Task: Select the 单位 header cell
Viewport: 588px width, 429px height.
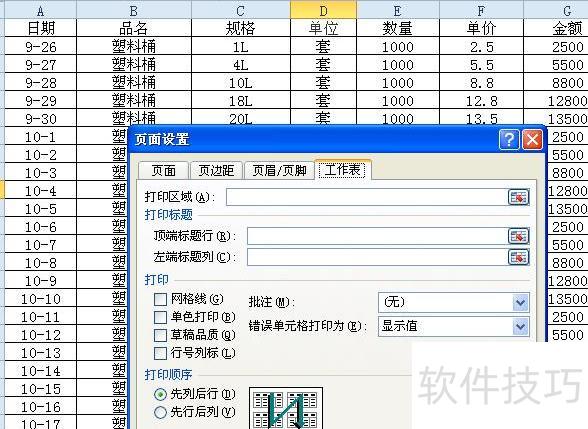Action: coord(323,28)
